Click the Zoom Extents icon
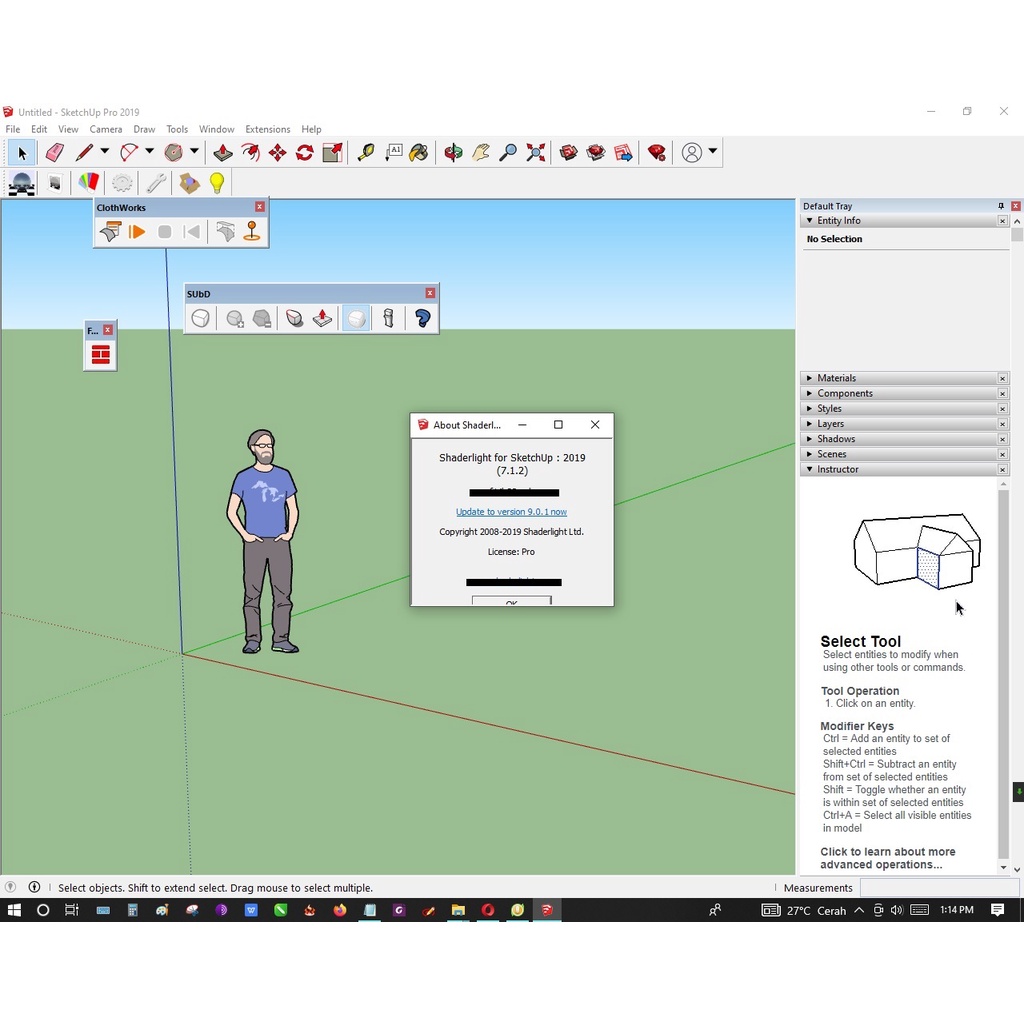Viewport: 1024px width, 1024px height. tap(536, 152)
